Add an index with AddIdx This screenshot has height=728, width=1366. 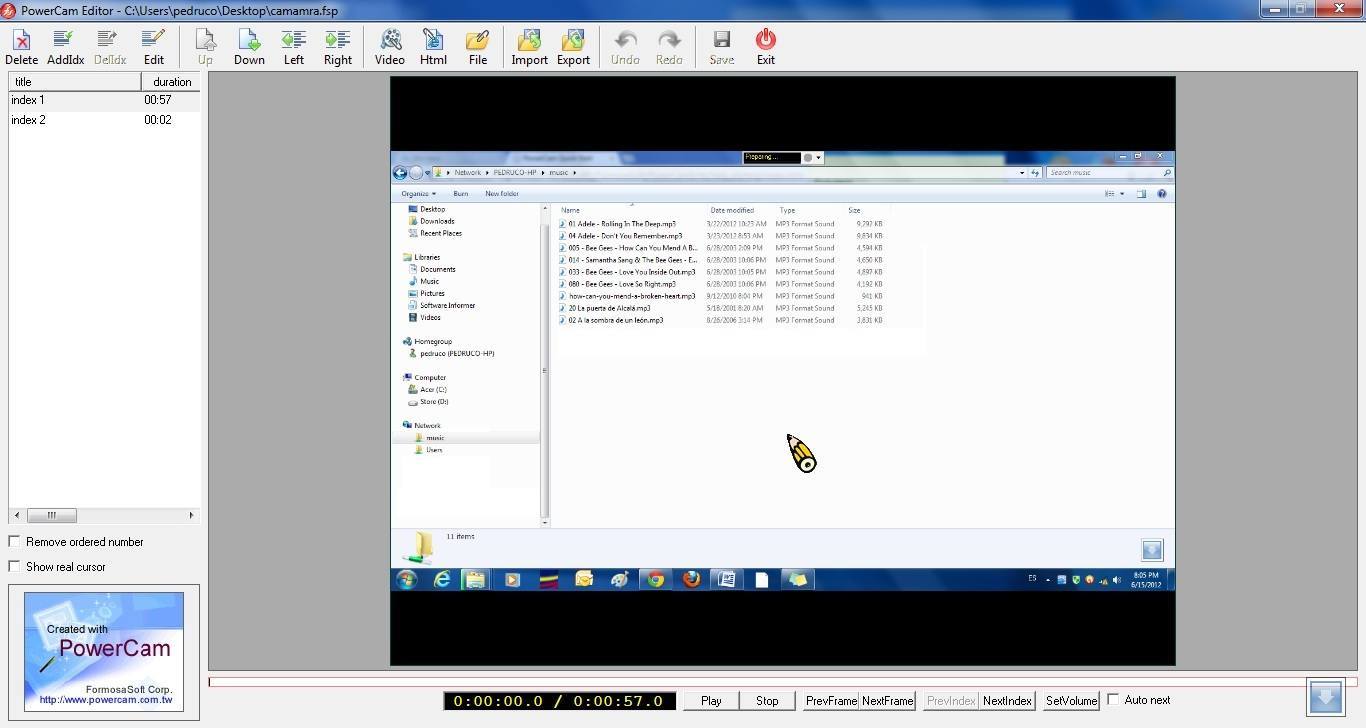[x=65, y=47]
